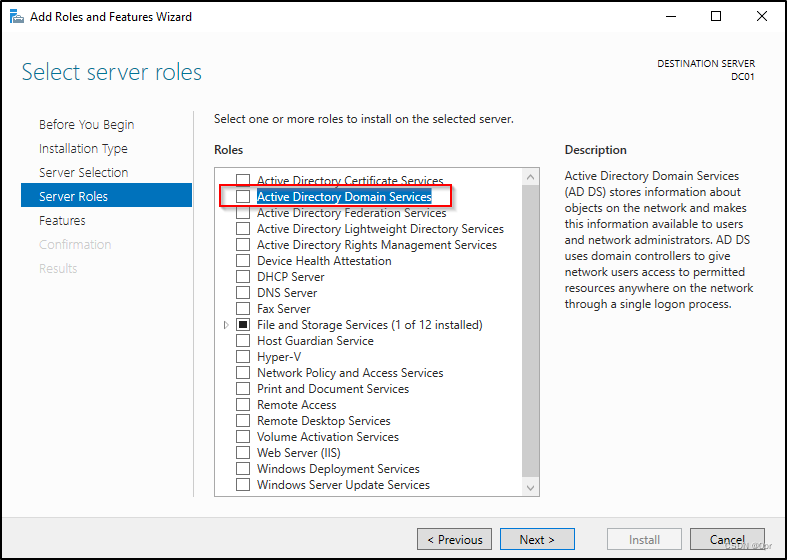Select the Volume Activation Services label
The width and height of the screenshot is (787, 560).
(x=328, y=437)
